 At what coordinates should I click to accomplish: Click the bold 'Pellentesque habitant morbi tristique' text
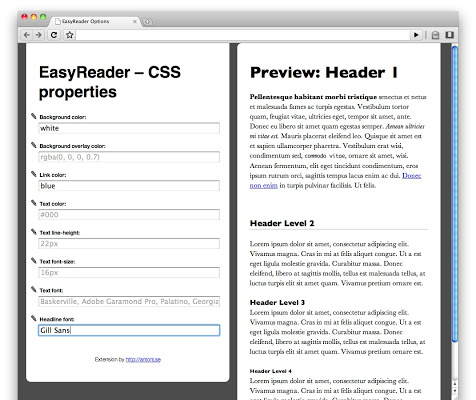313,97
